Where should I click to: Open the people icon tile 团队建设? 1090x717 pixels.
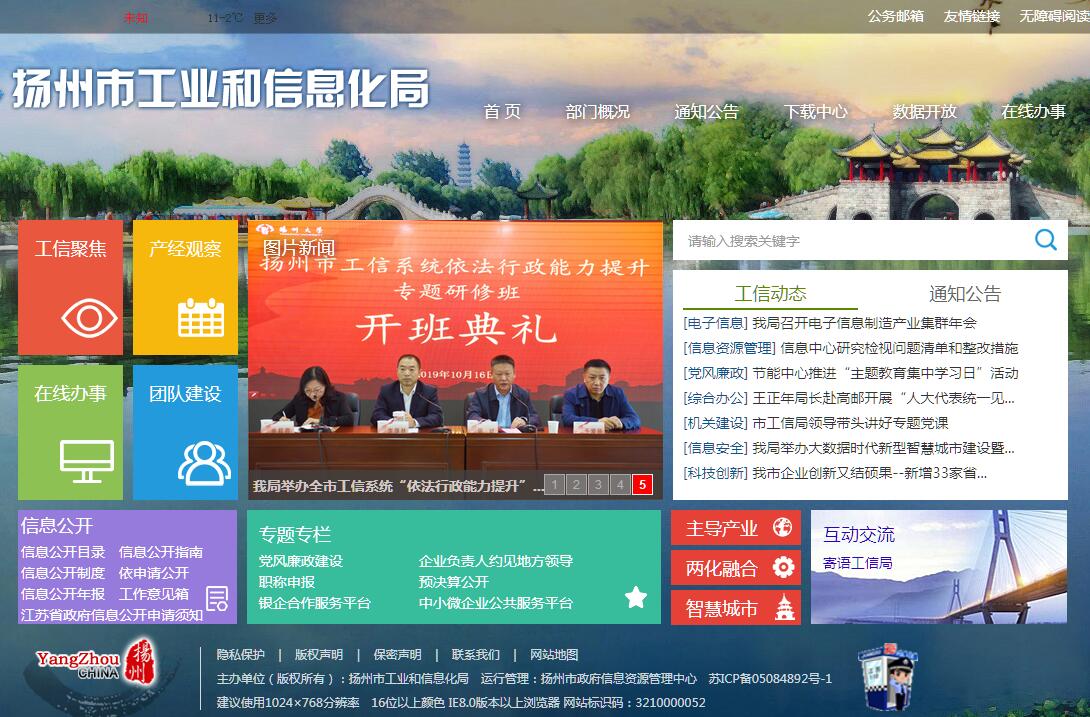coord(204,462)
